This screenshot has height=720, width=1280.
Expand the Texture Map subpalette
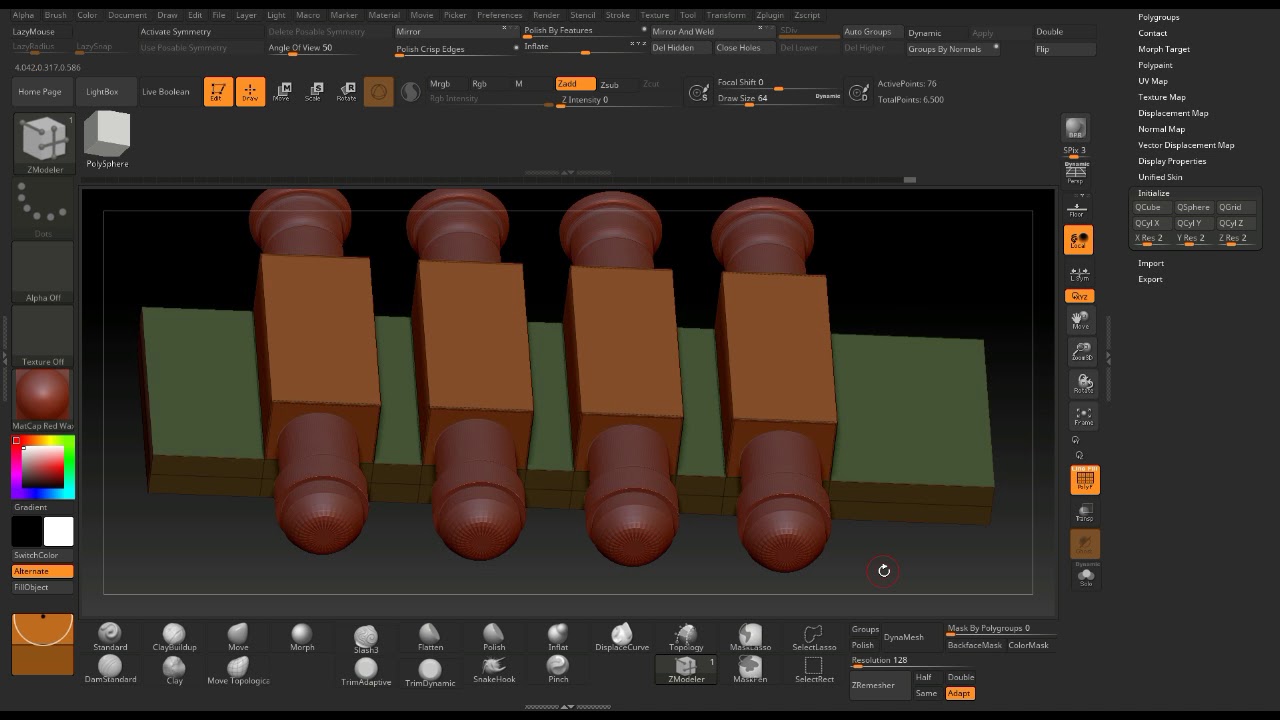[1161, 97]
